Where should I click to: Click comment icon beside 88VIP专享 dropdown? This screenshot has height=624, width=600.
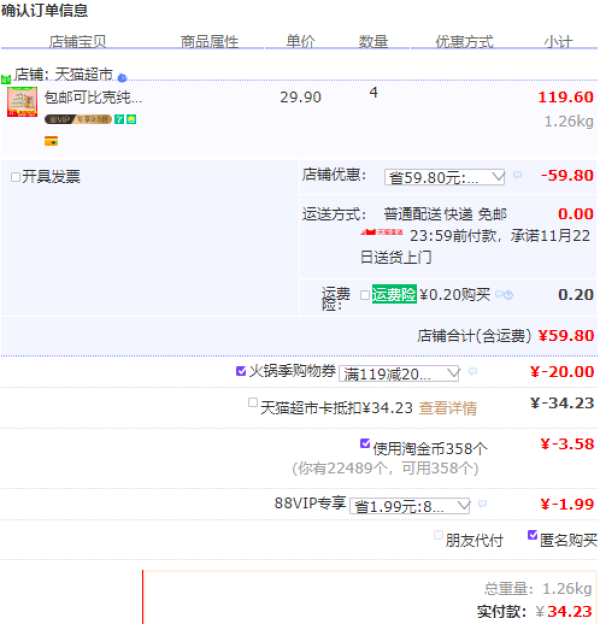click(x=483, y=504)
